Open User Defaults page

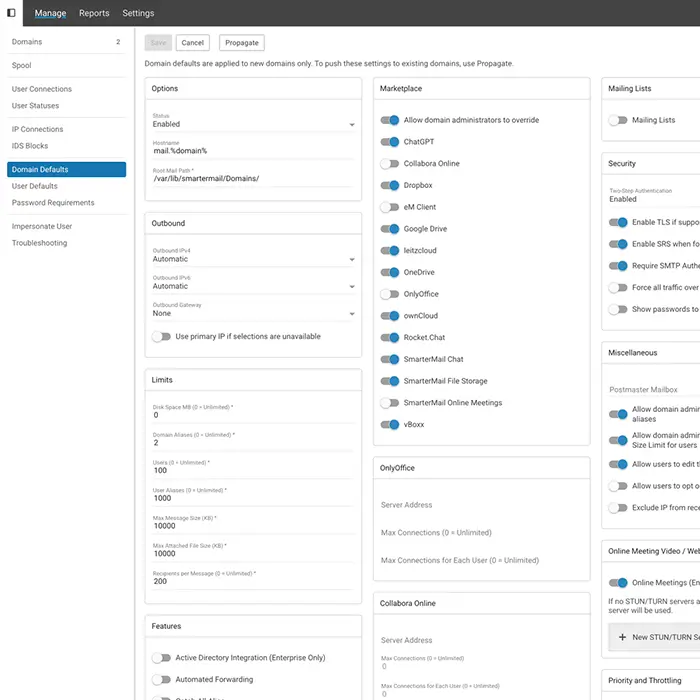click(67, 186)
